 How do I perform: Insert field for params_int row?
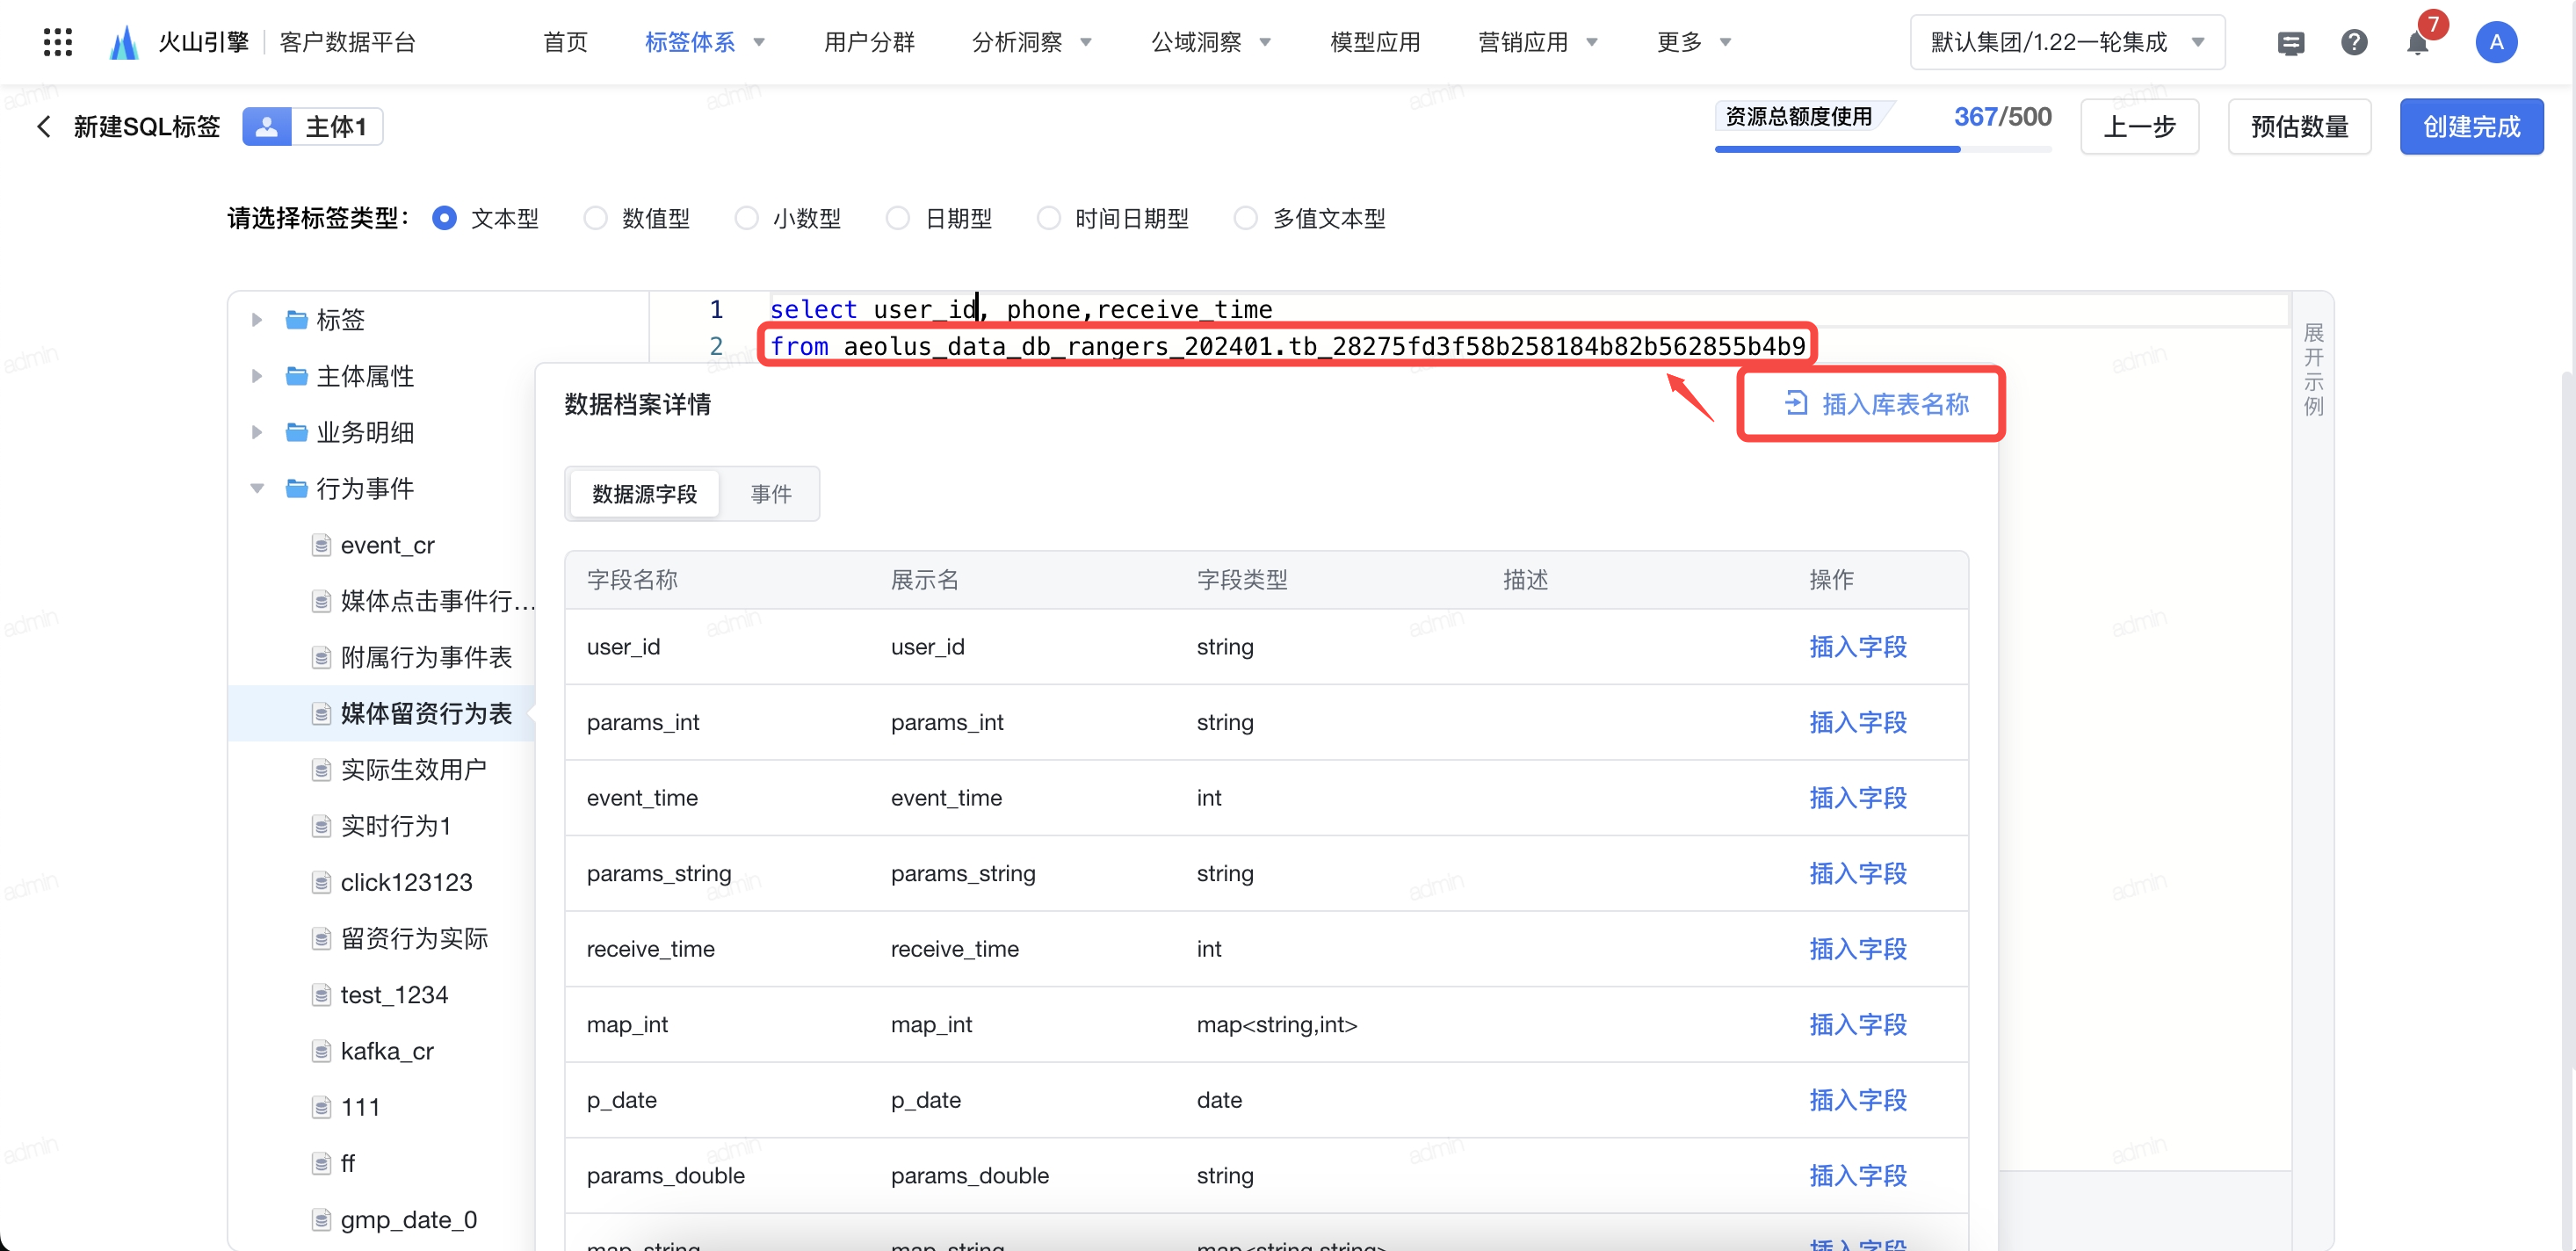(x=1857, y=722)
